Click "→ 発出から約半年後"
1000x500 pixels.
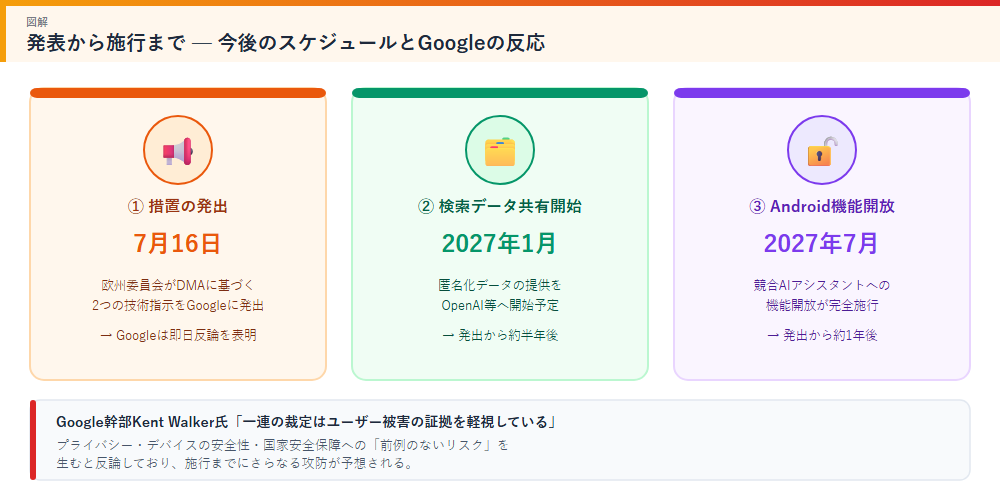(x=499, y=335)
